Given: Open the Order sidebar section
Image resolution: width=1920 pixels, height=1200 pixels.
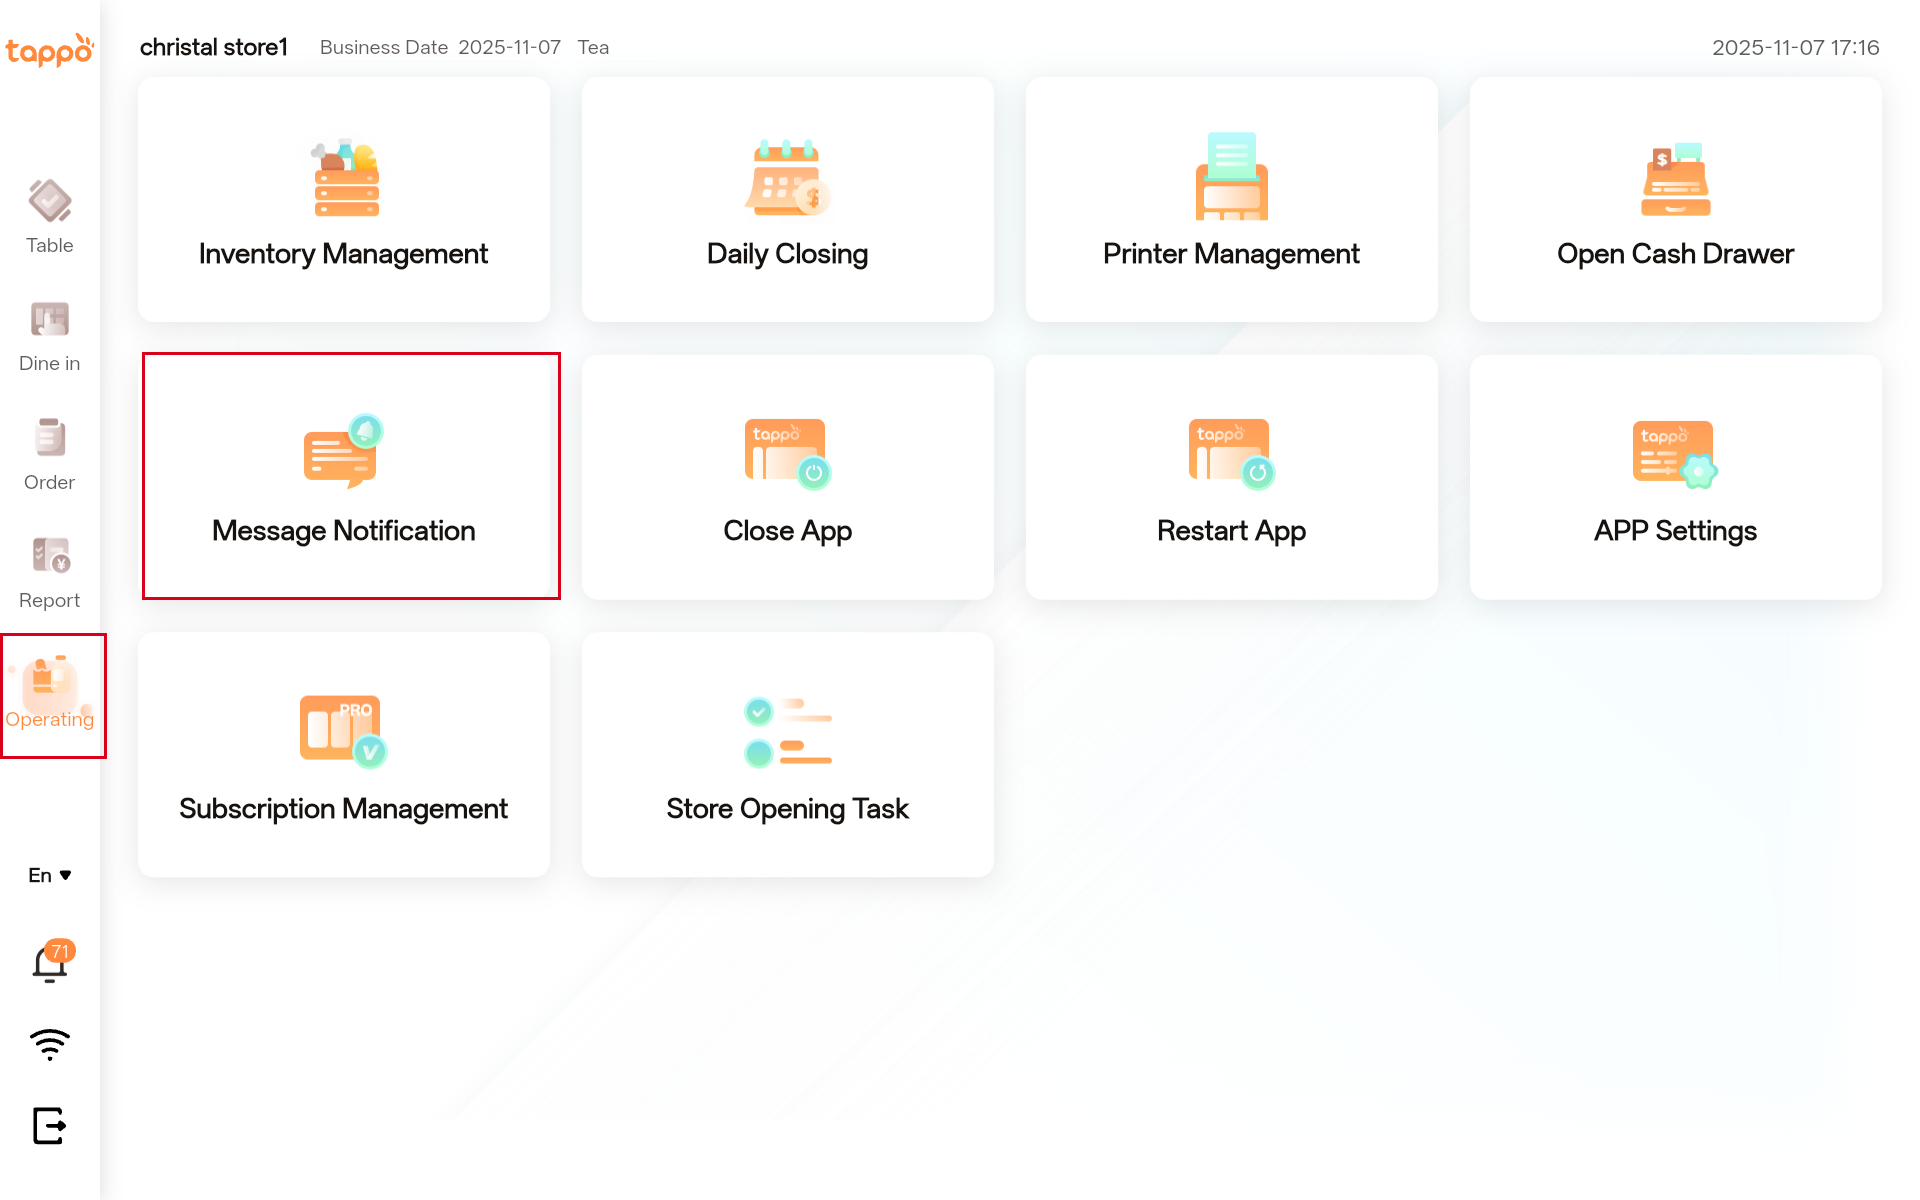Looking at the screenshot, I should coord(49,454).
